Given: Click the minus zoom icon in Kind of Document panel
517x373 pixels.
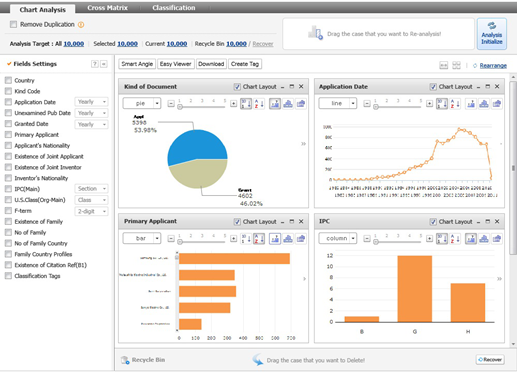Looking at the screenshot, I should (x=171, y=104).
